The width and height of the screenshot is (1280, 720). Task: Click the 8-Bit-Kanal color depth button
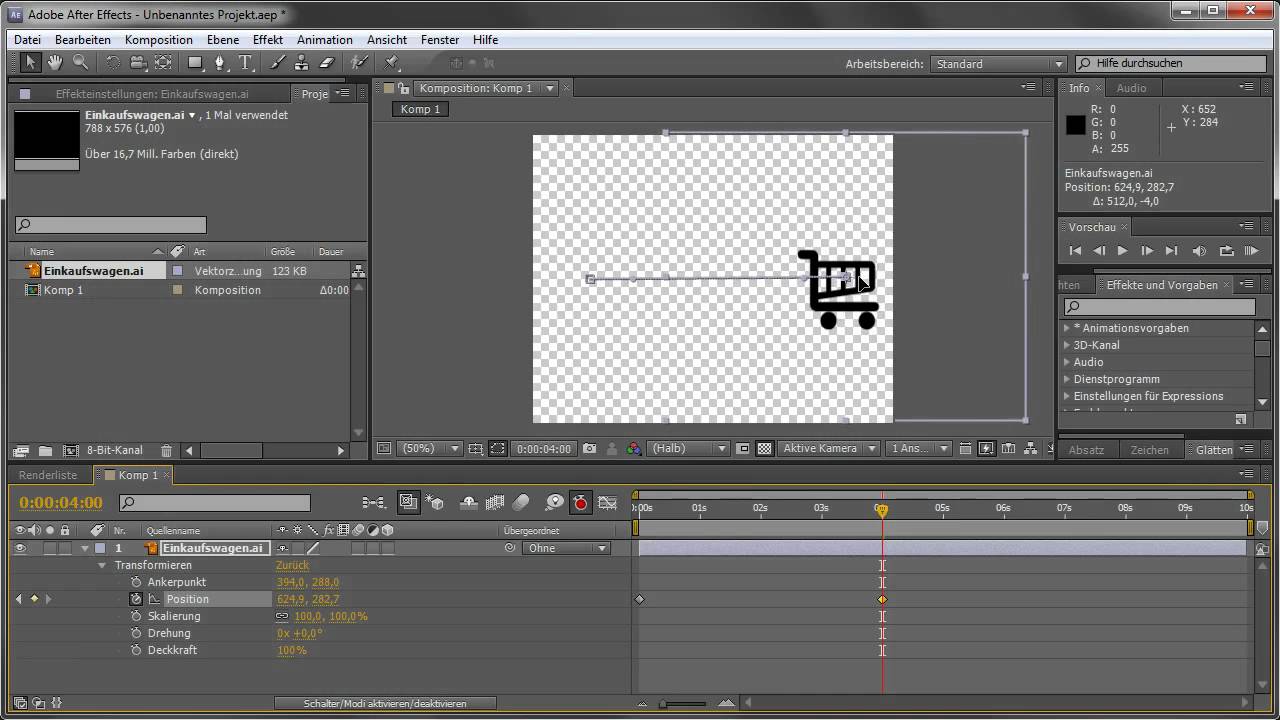(x=116, y=451)
